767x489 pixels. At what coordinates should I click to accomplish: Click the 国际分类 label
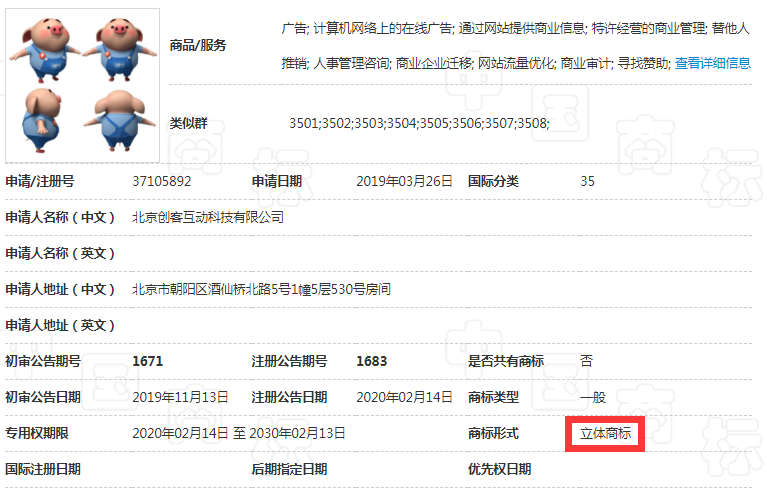[x=493, y=181]
